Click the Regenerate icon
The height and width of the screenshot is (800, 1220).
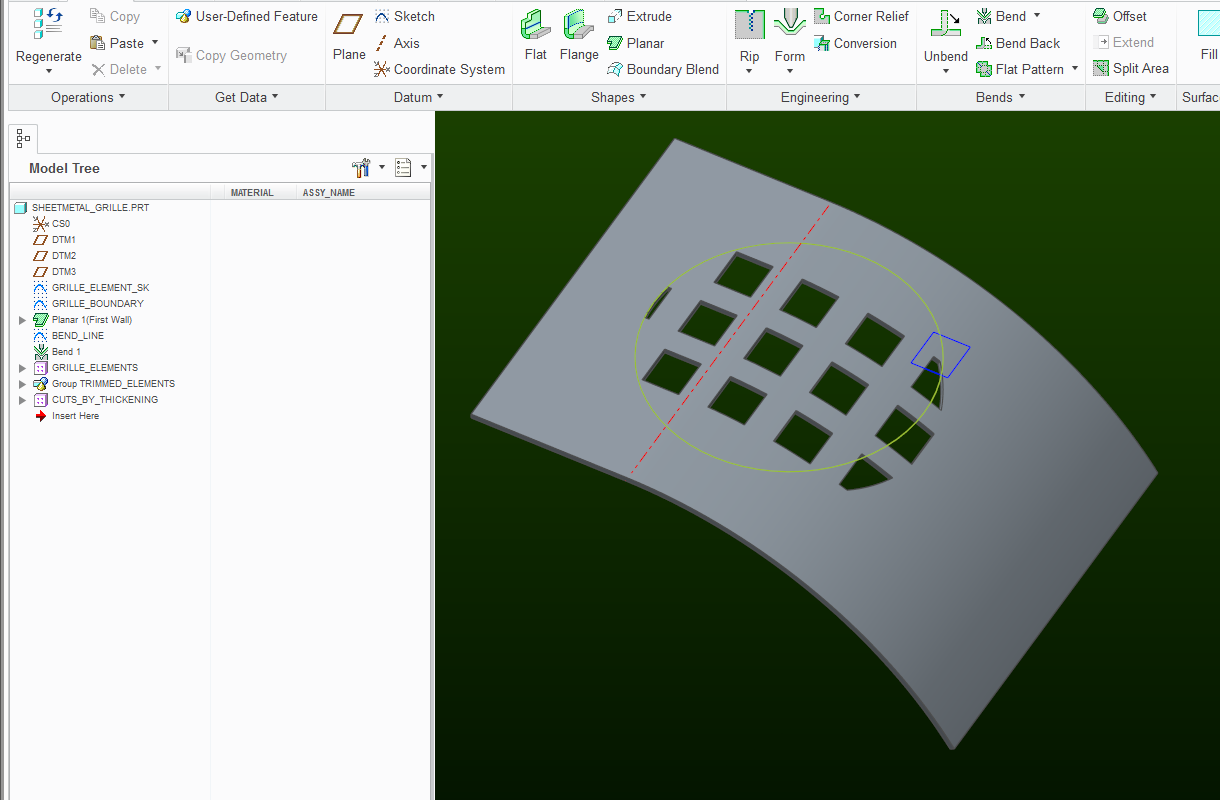coord(48,24)
